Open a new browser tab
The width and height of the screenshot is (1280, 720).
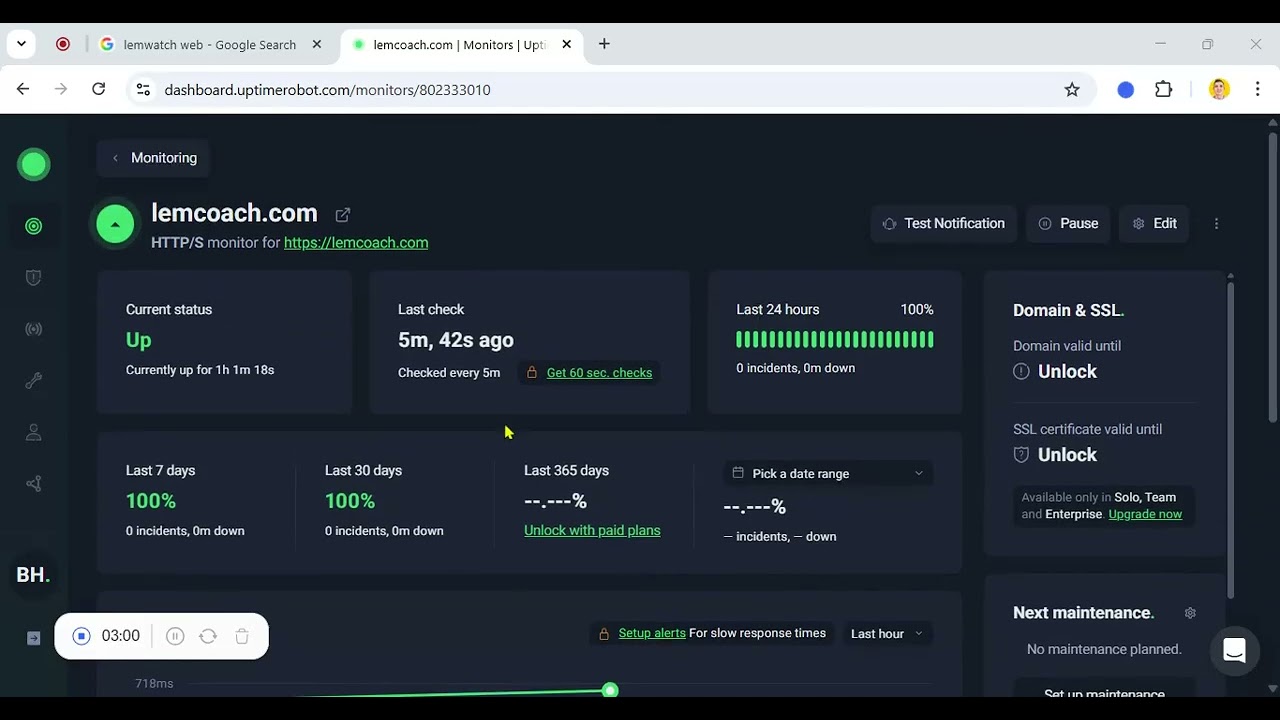(604, 44)
